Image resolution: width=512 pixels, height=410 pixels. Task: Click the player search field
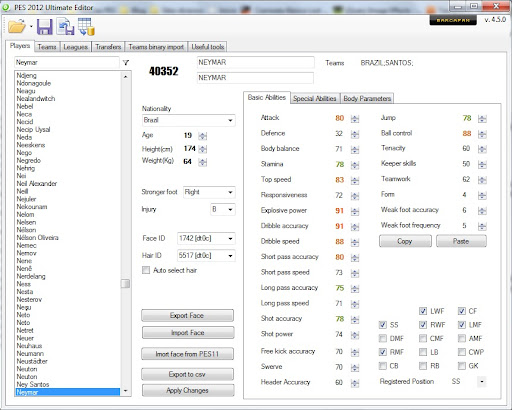(67, 62)
